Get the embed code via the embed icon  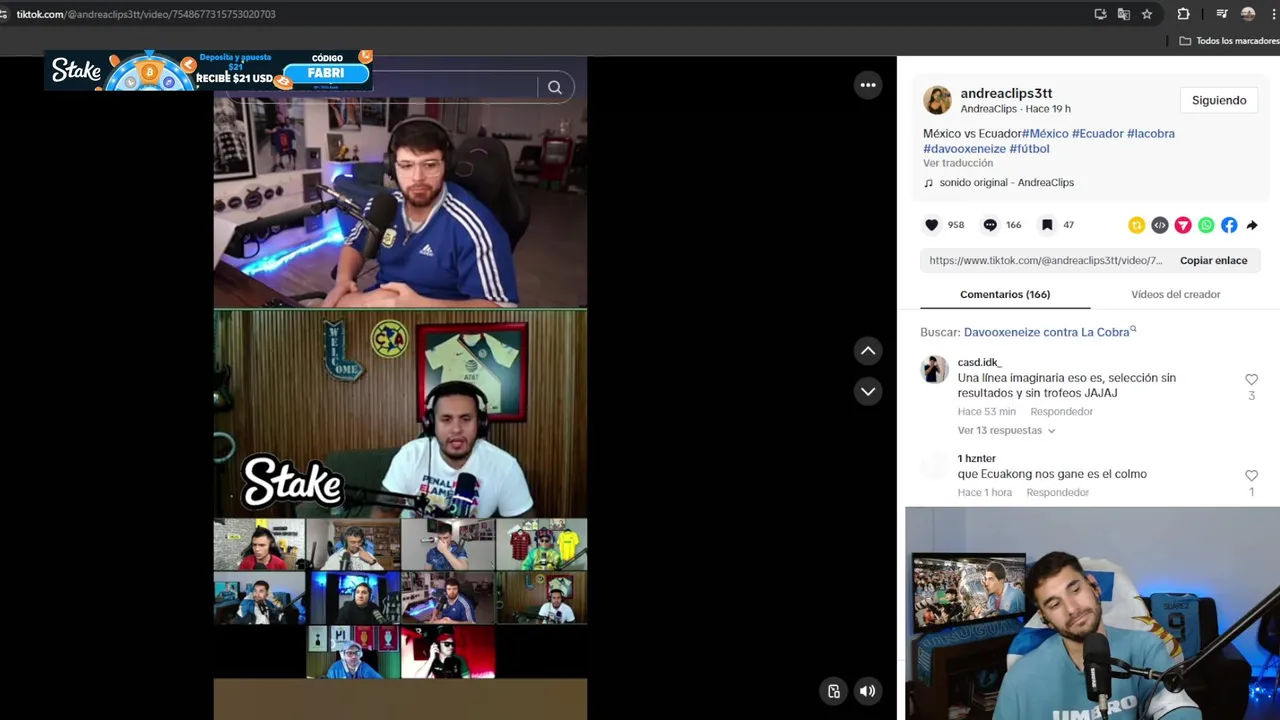[x=1159, y=225]
